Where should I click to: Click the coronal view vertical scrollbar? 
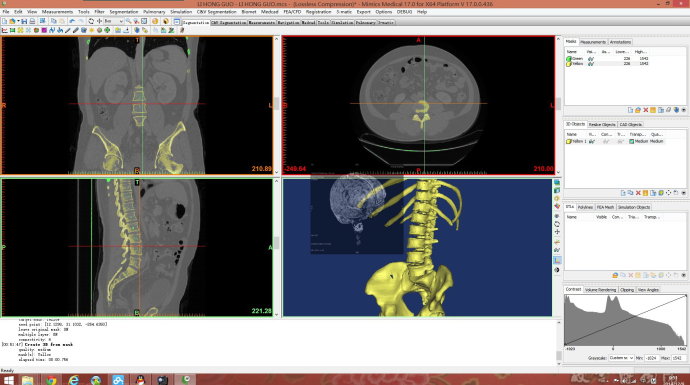[276, 105]
